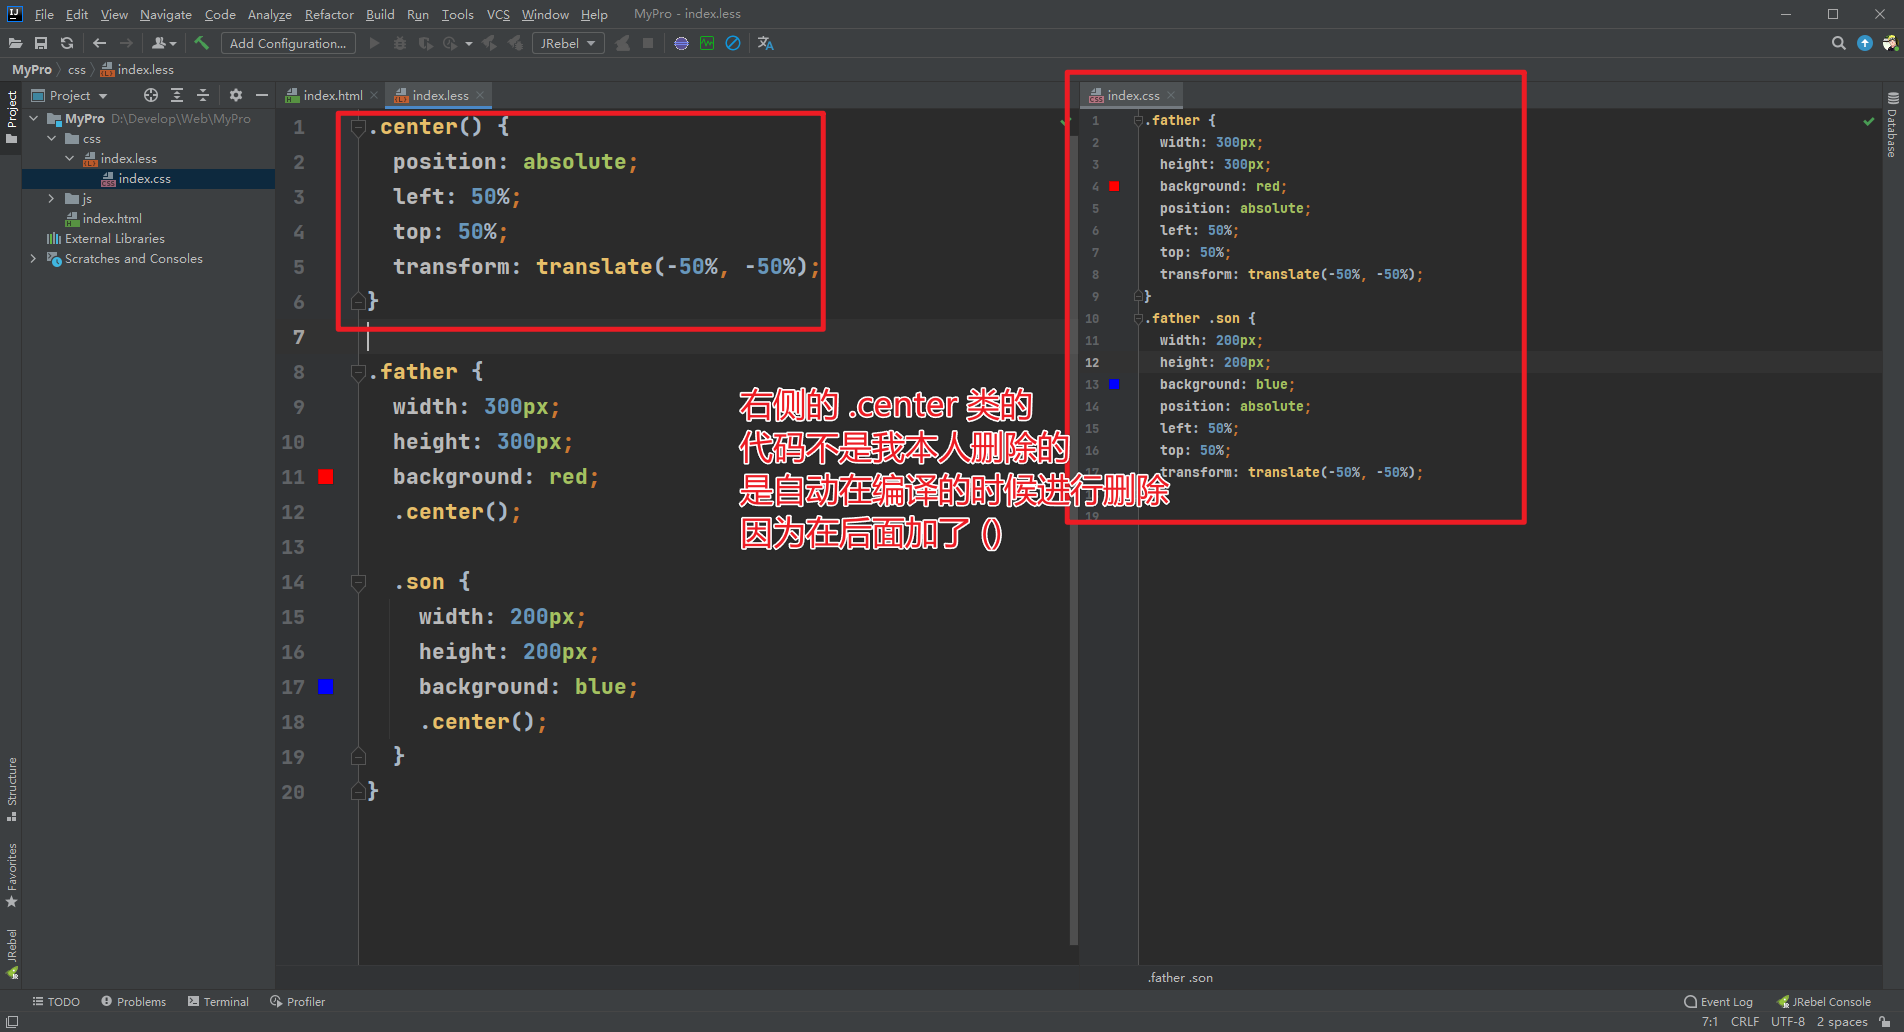Click red swatch in index.css line 4
This screenshot has height=1032, width=1904.
click(x=1114, y=186)
